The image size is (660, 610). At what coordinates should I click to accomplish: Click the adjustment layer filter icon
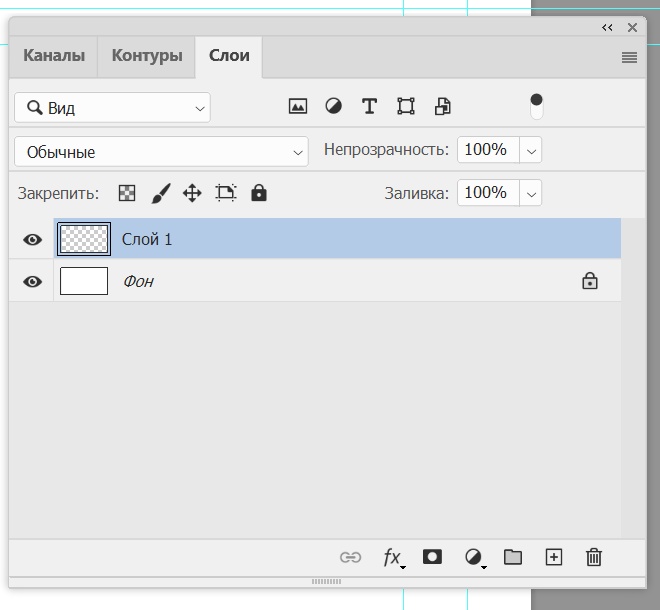click(x=333, y=106)
